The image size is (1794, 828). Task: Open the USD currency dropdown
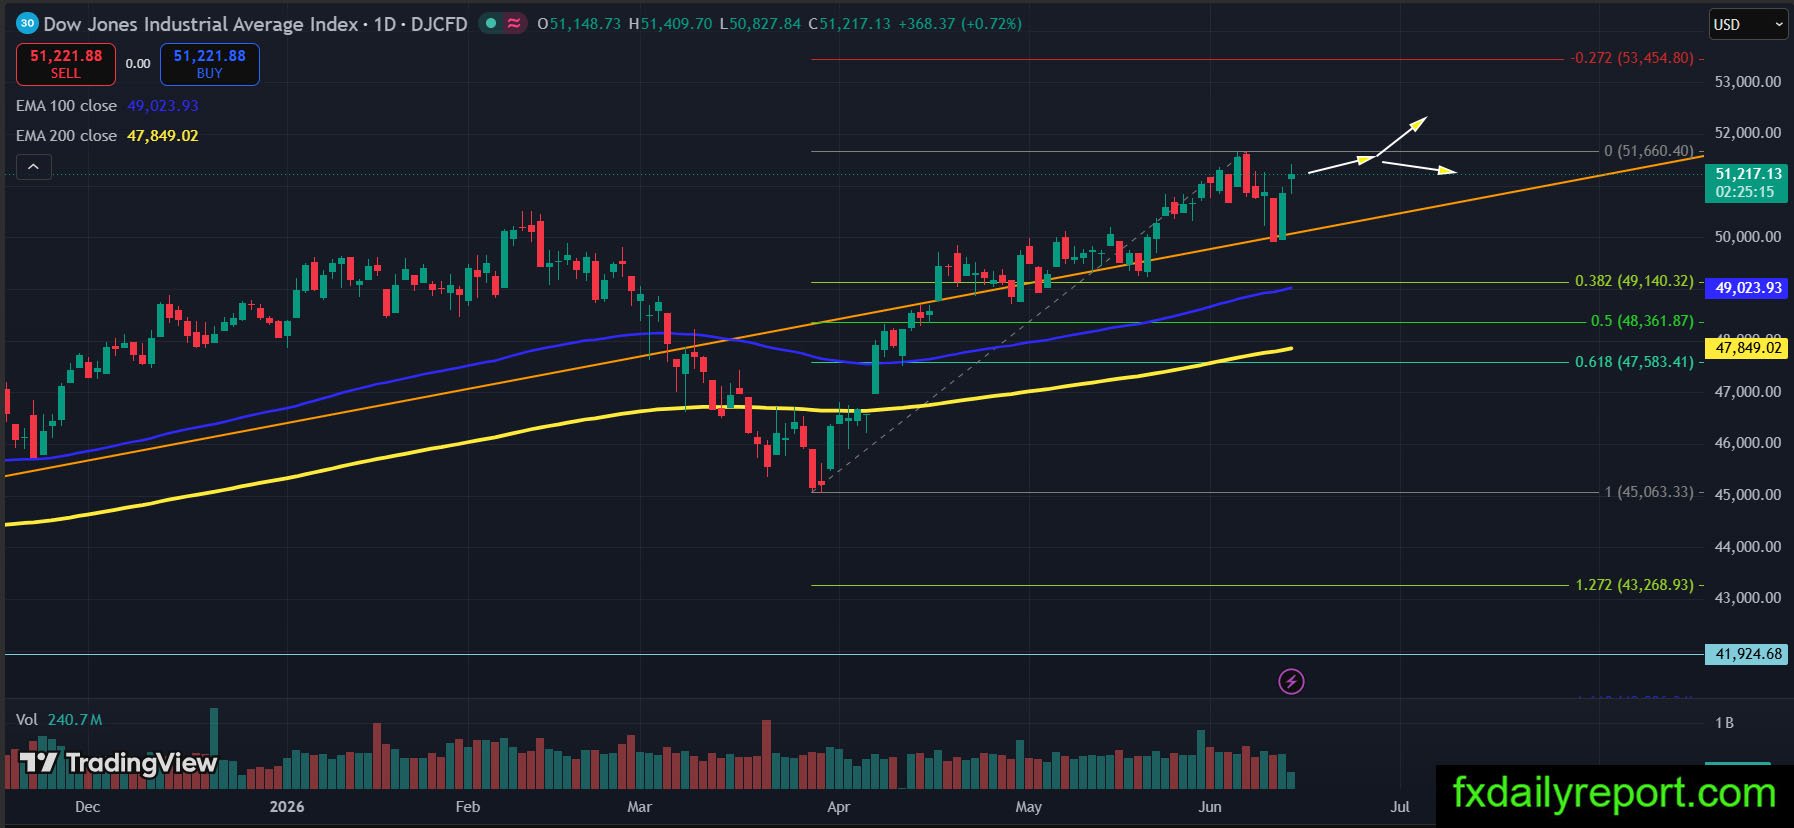(x=1748, y=25)
